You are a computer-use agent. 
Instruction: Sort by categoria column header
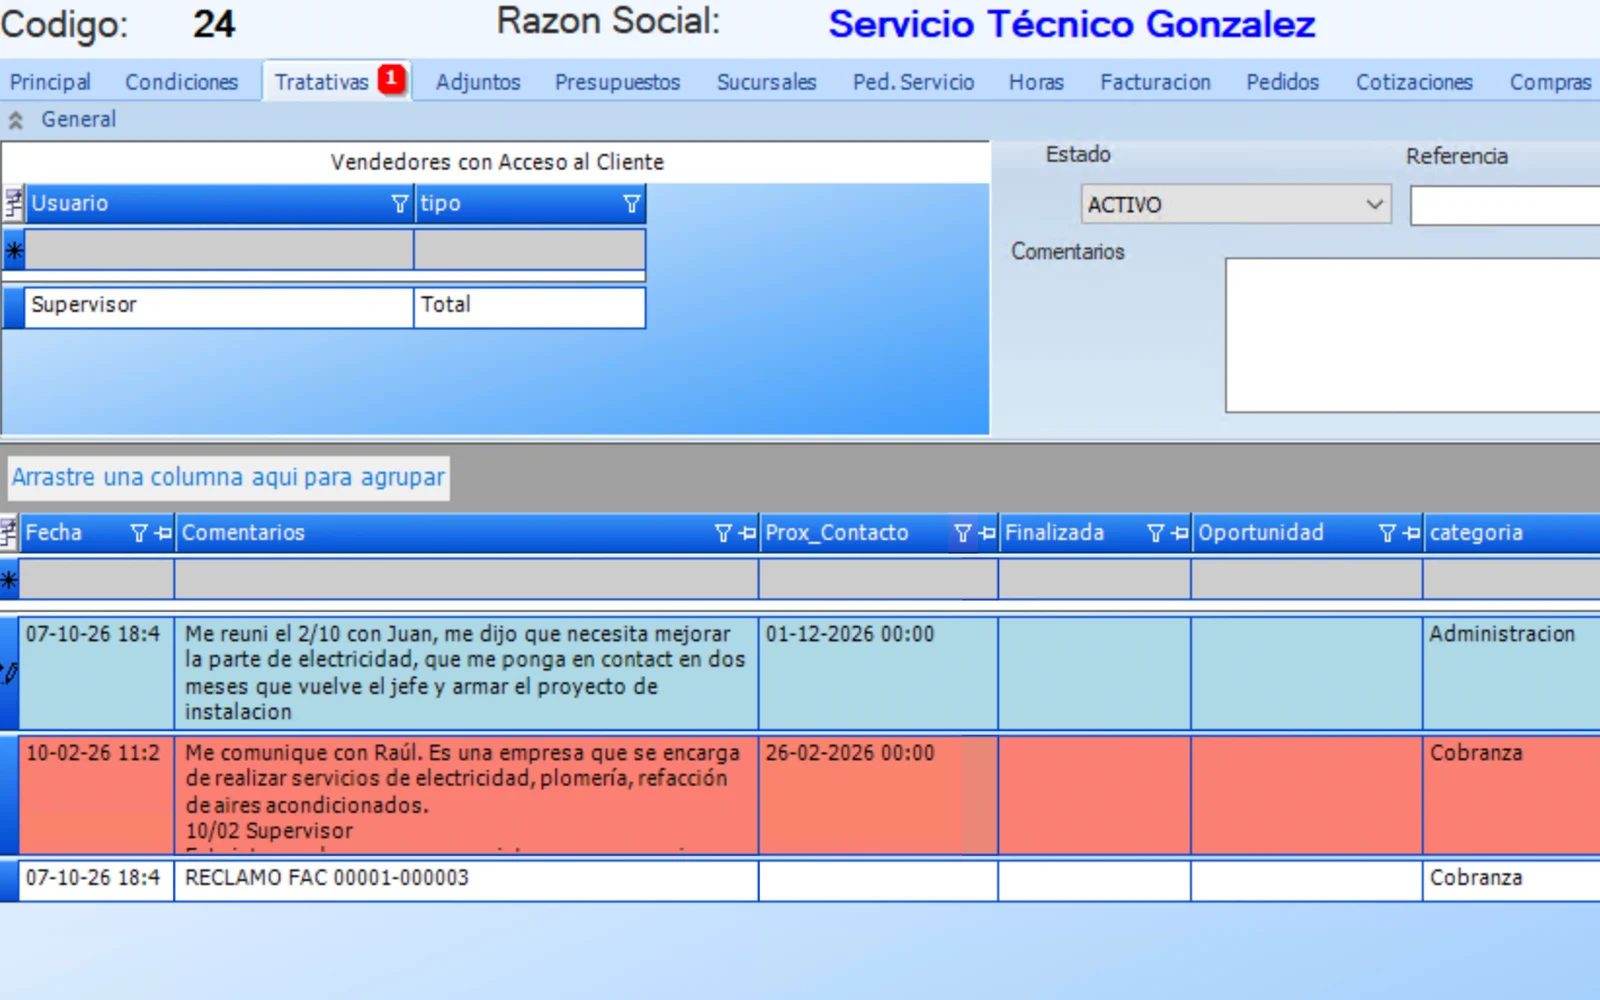1512,533
